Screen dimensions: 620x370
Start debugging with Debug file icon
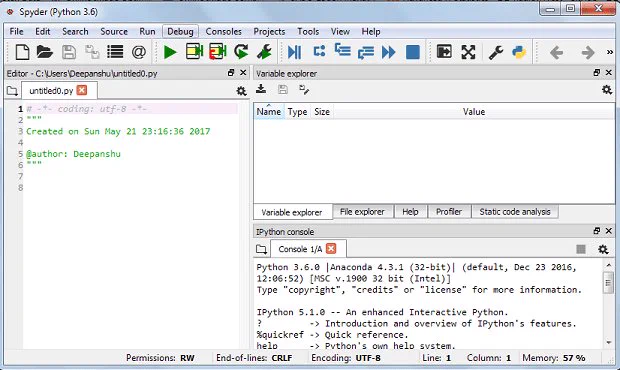pyautogui.click(x=295, y=52)
